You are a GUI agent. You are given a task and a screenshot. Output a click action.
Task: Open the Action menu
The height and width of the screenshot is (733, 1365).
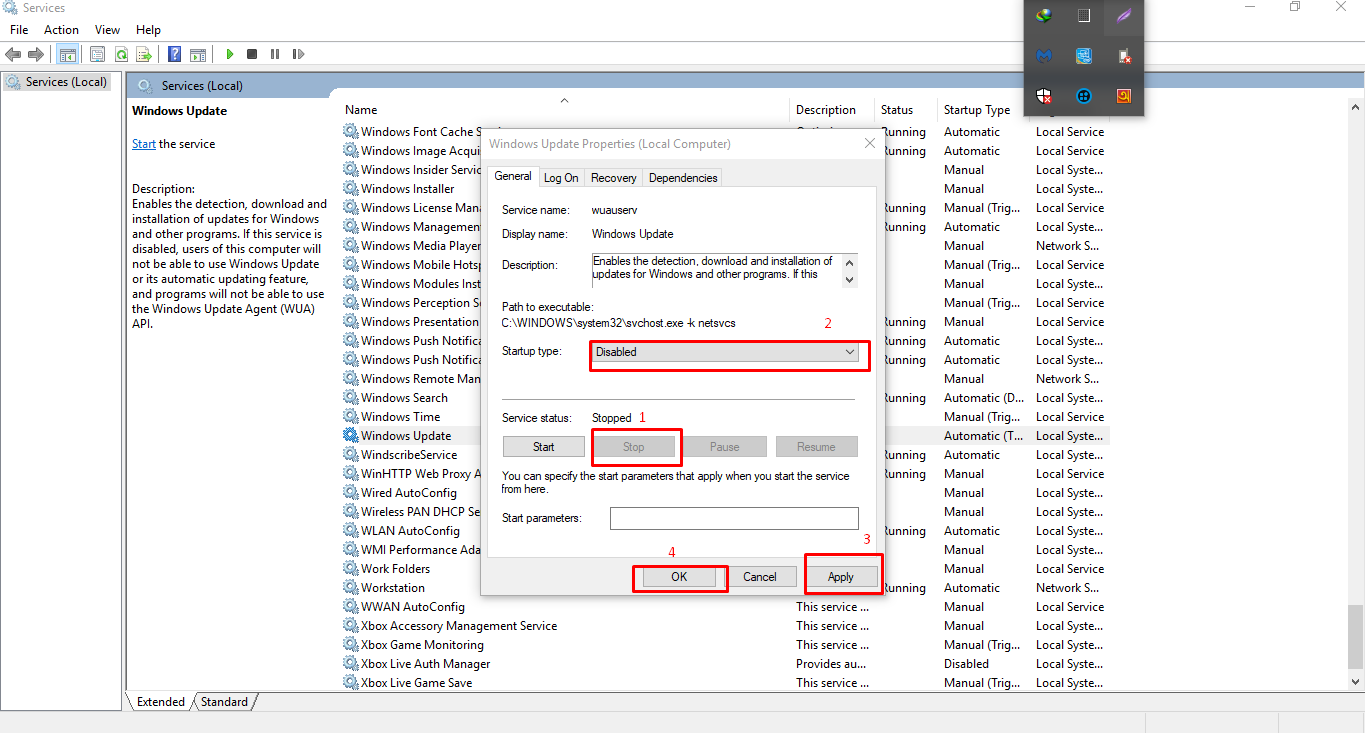pos(61,30)
